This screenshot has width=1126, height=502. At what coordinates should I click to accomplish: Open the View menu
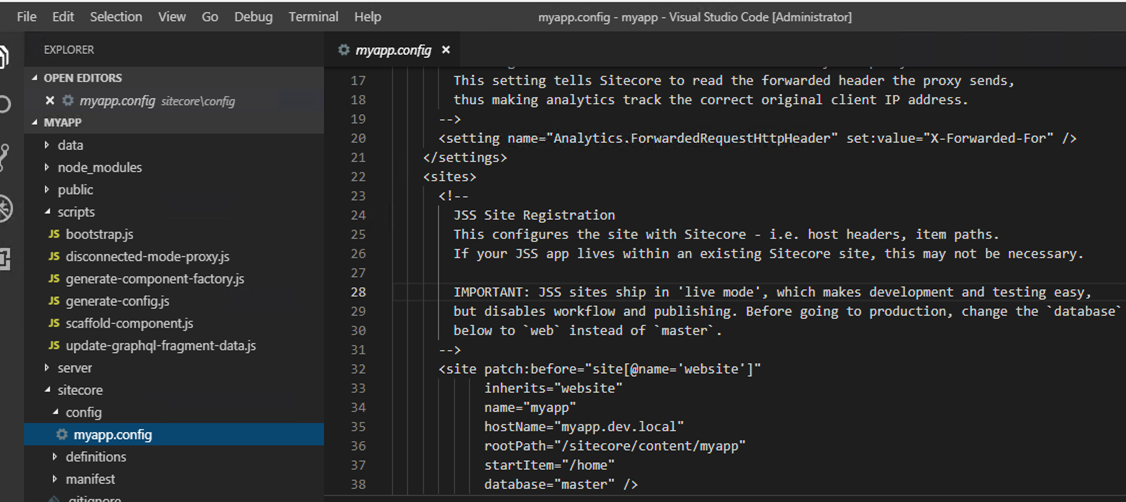point(172,17)
